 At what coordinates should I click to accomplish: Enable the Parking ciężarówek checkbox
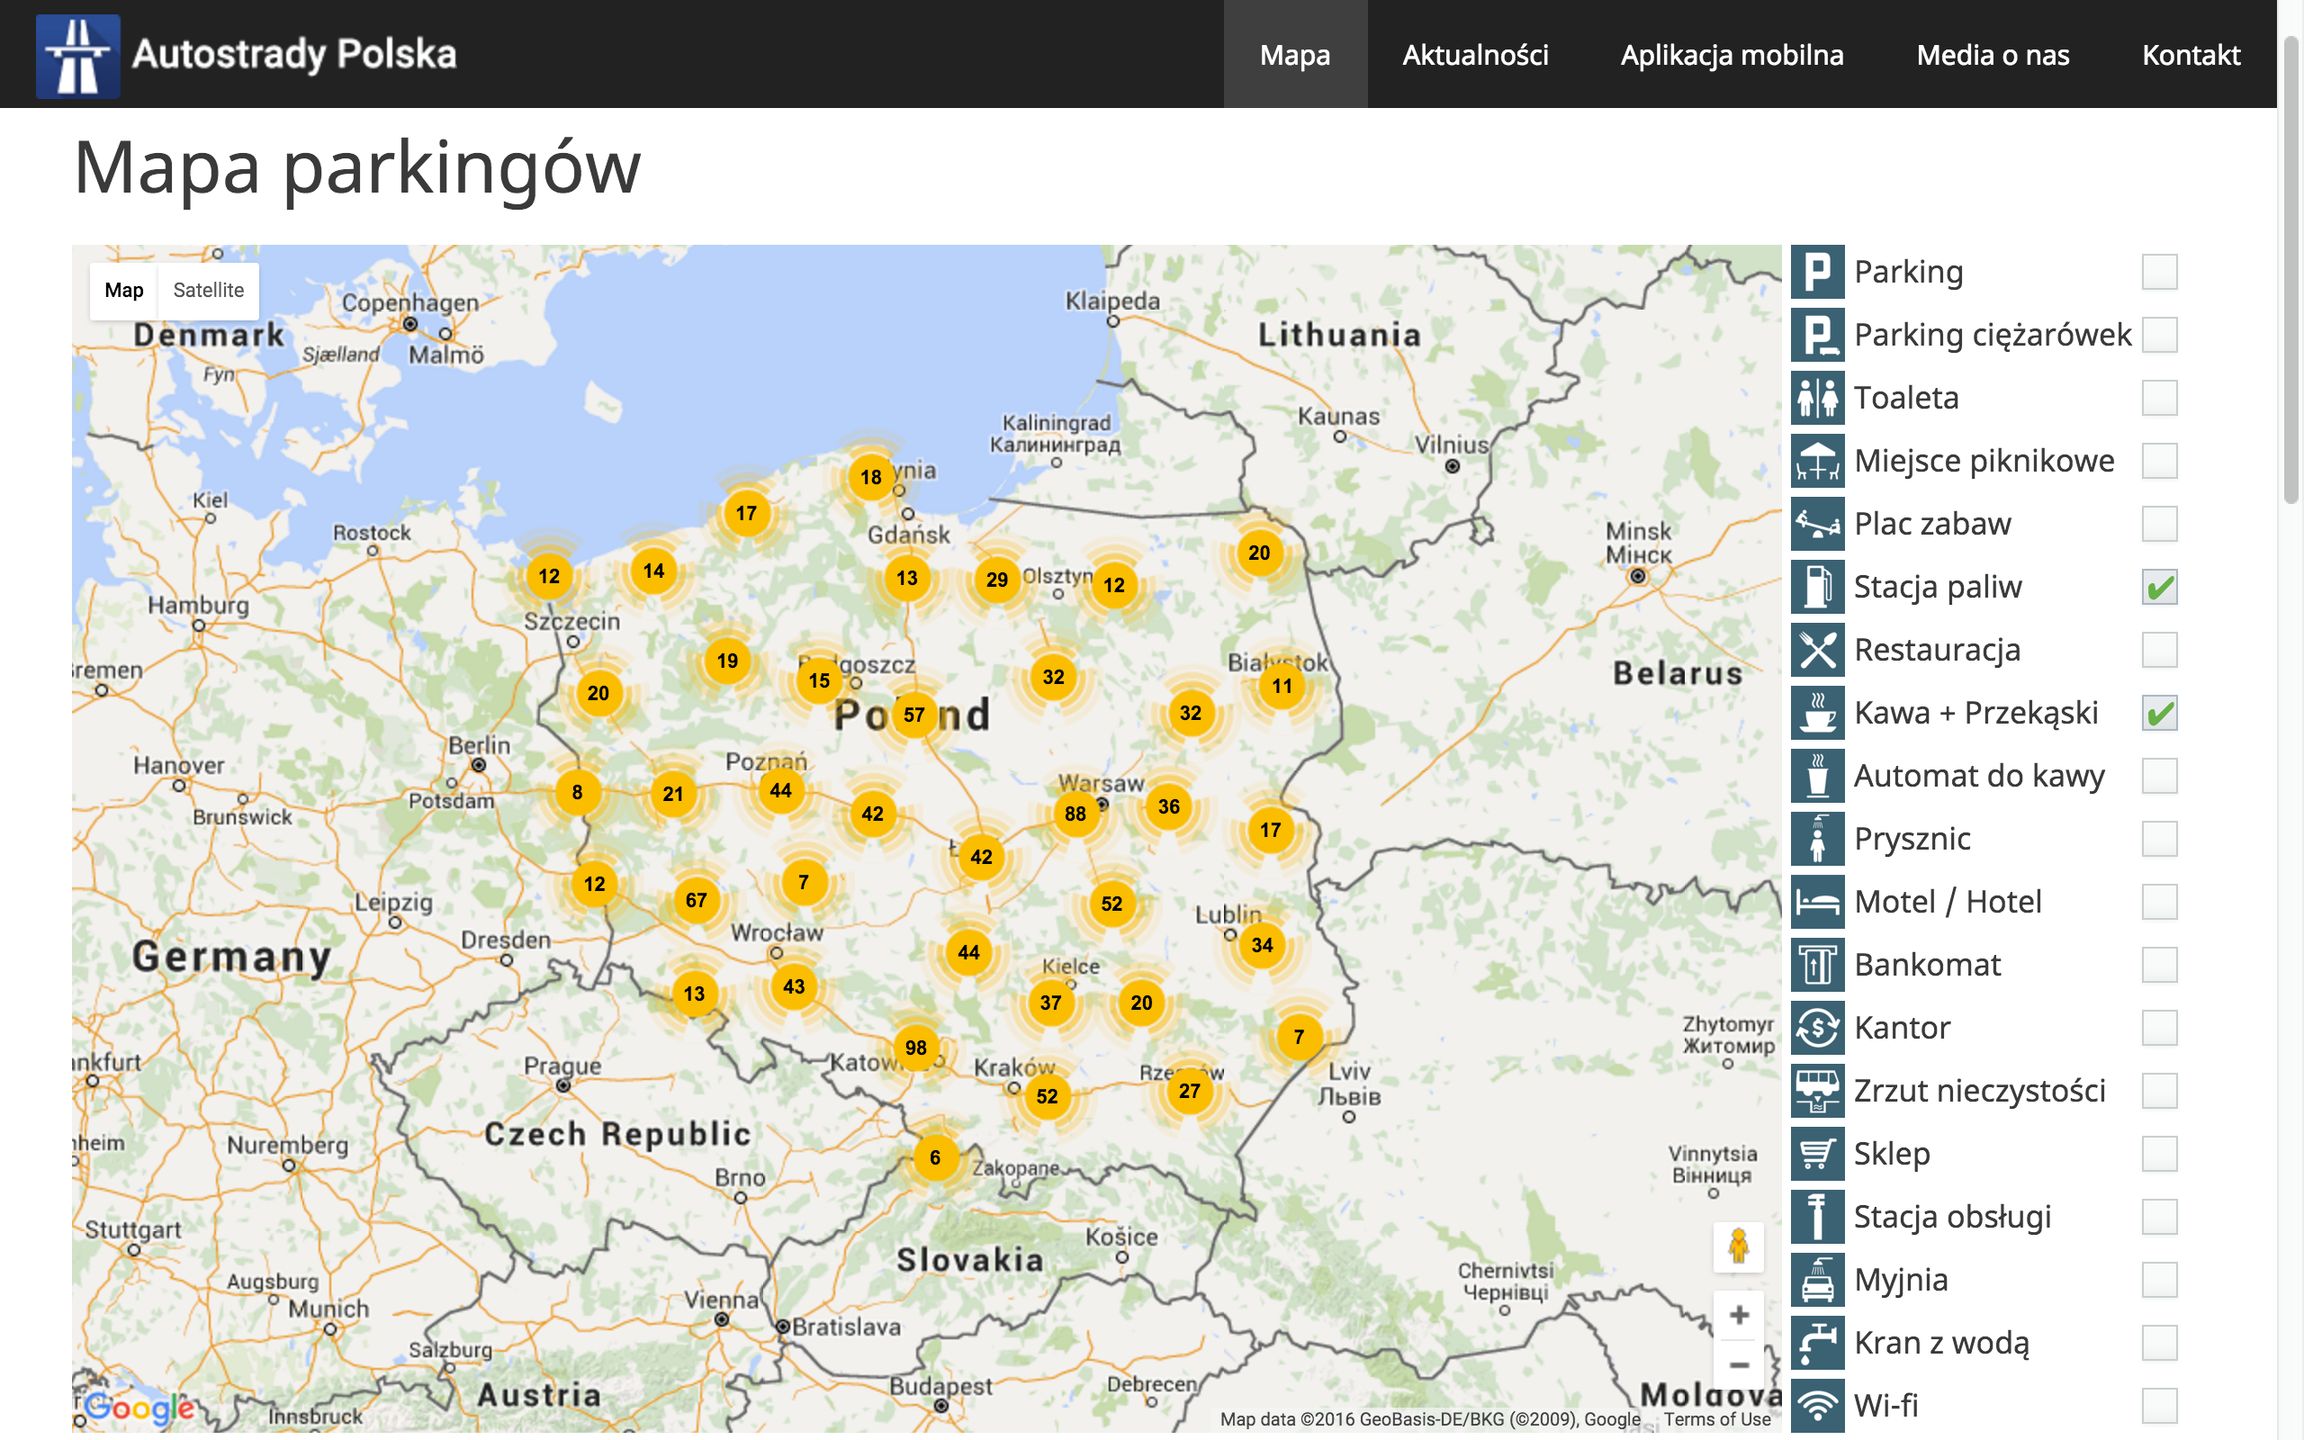(x=2159, y=335)
